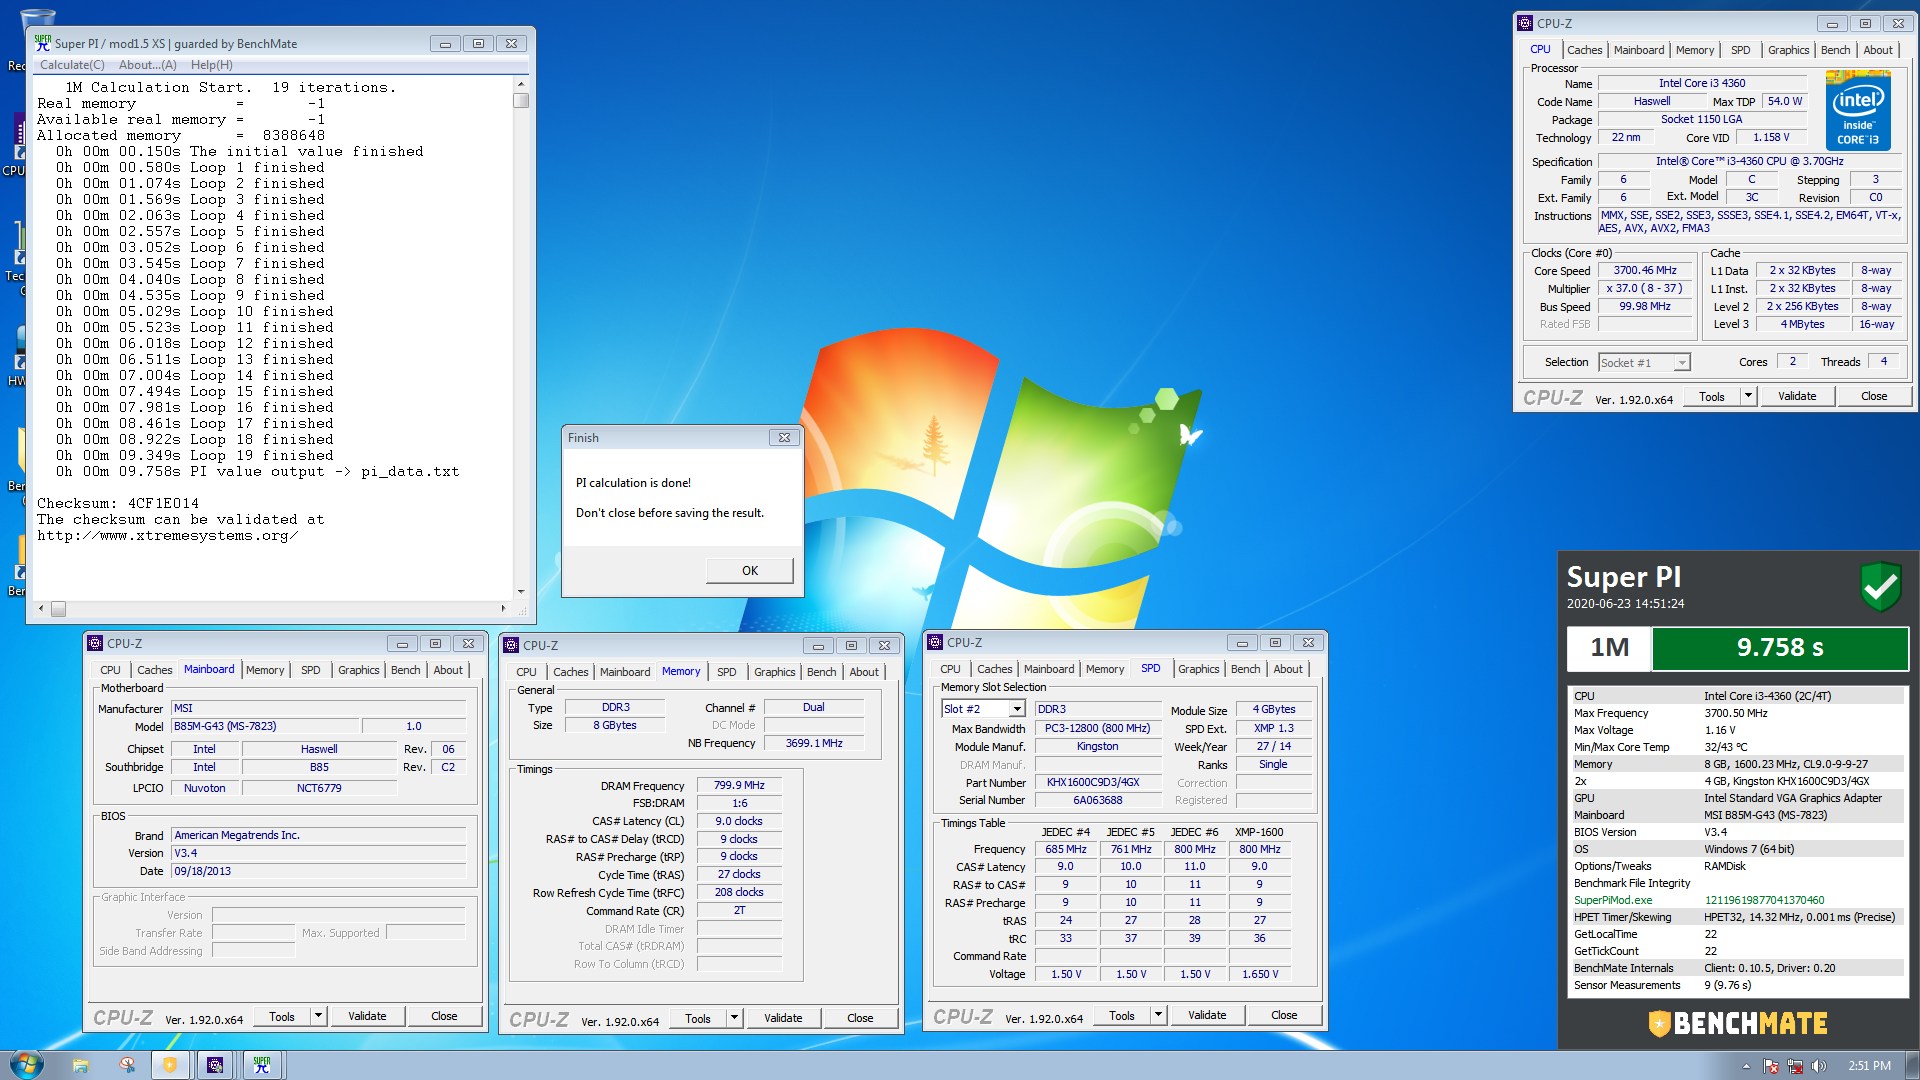The image size is (1920, 1080).
Task: Click the Intel inside Core i3 logo
Action: 1858,110
